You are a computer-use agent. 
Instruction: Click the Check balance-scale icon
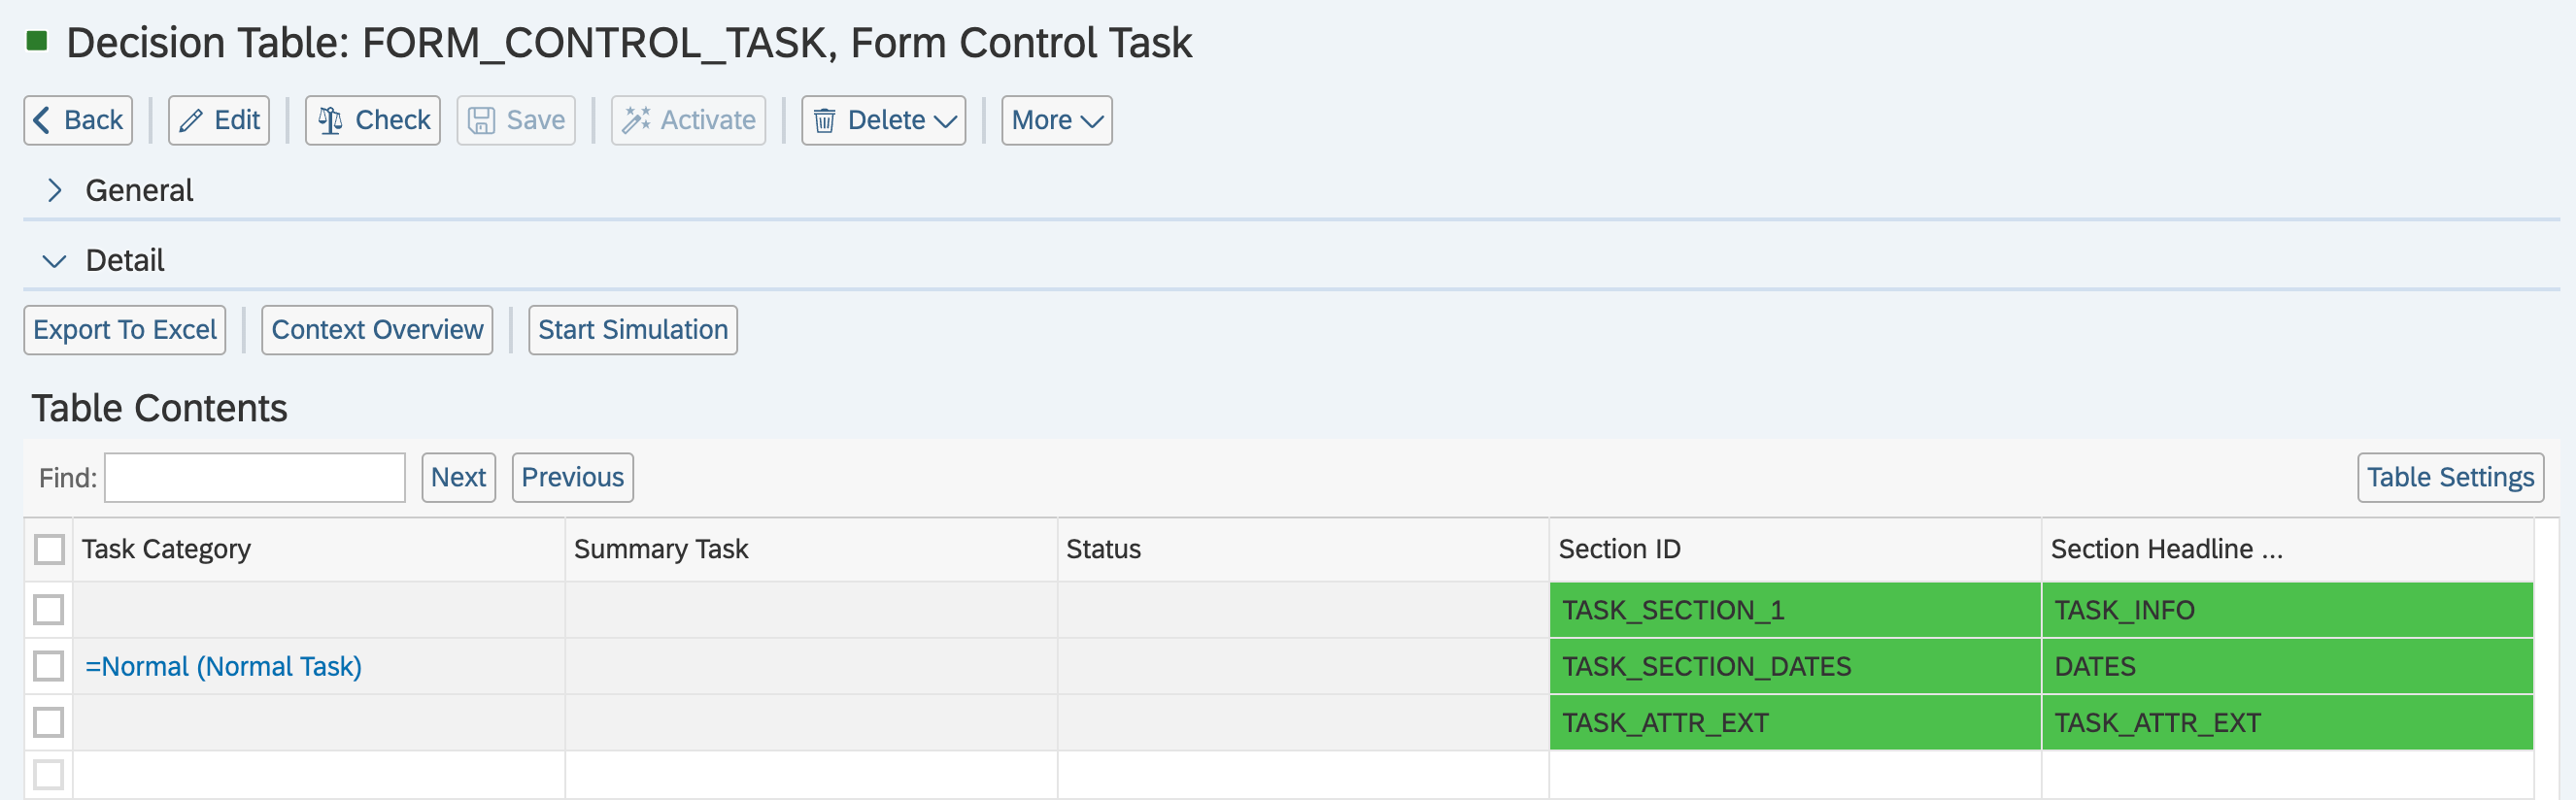pyautogui.click(x=330, y=121)
